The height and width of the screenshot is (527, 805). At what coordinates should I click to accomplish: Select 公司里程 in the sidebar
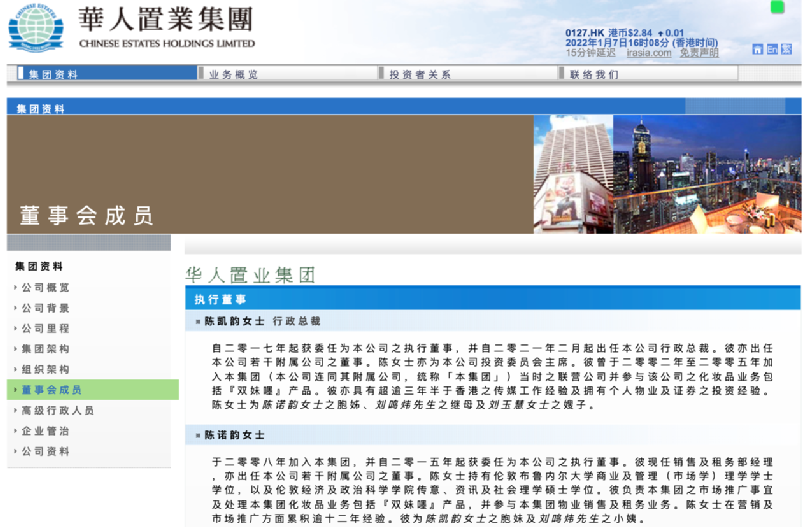46,328
